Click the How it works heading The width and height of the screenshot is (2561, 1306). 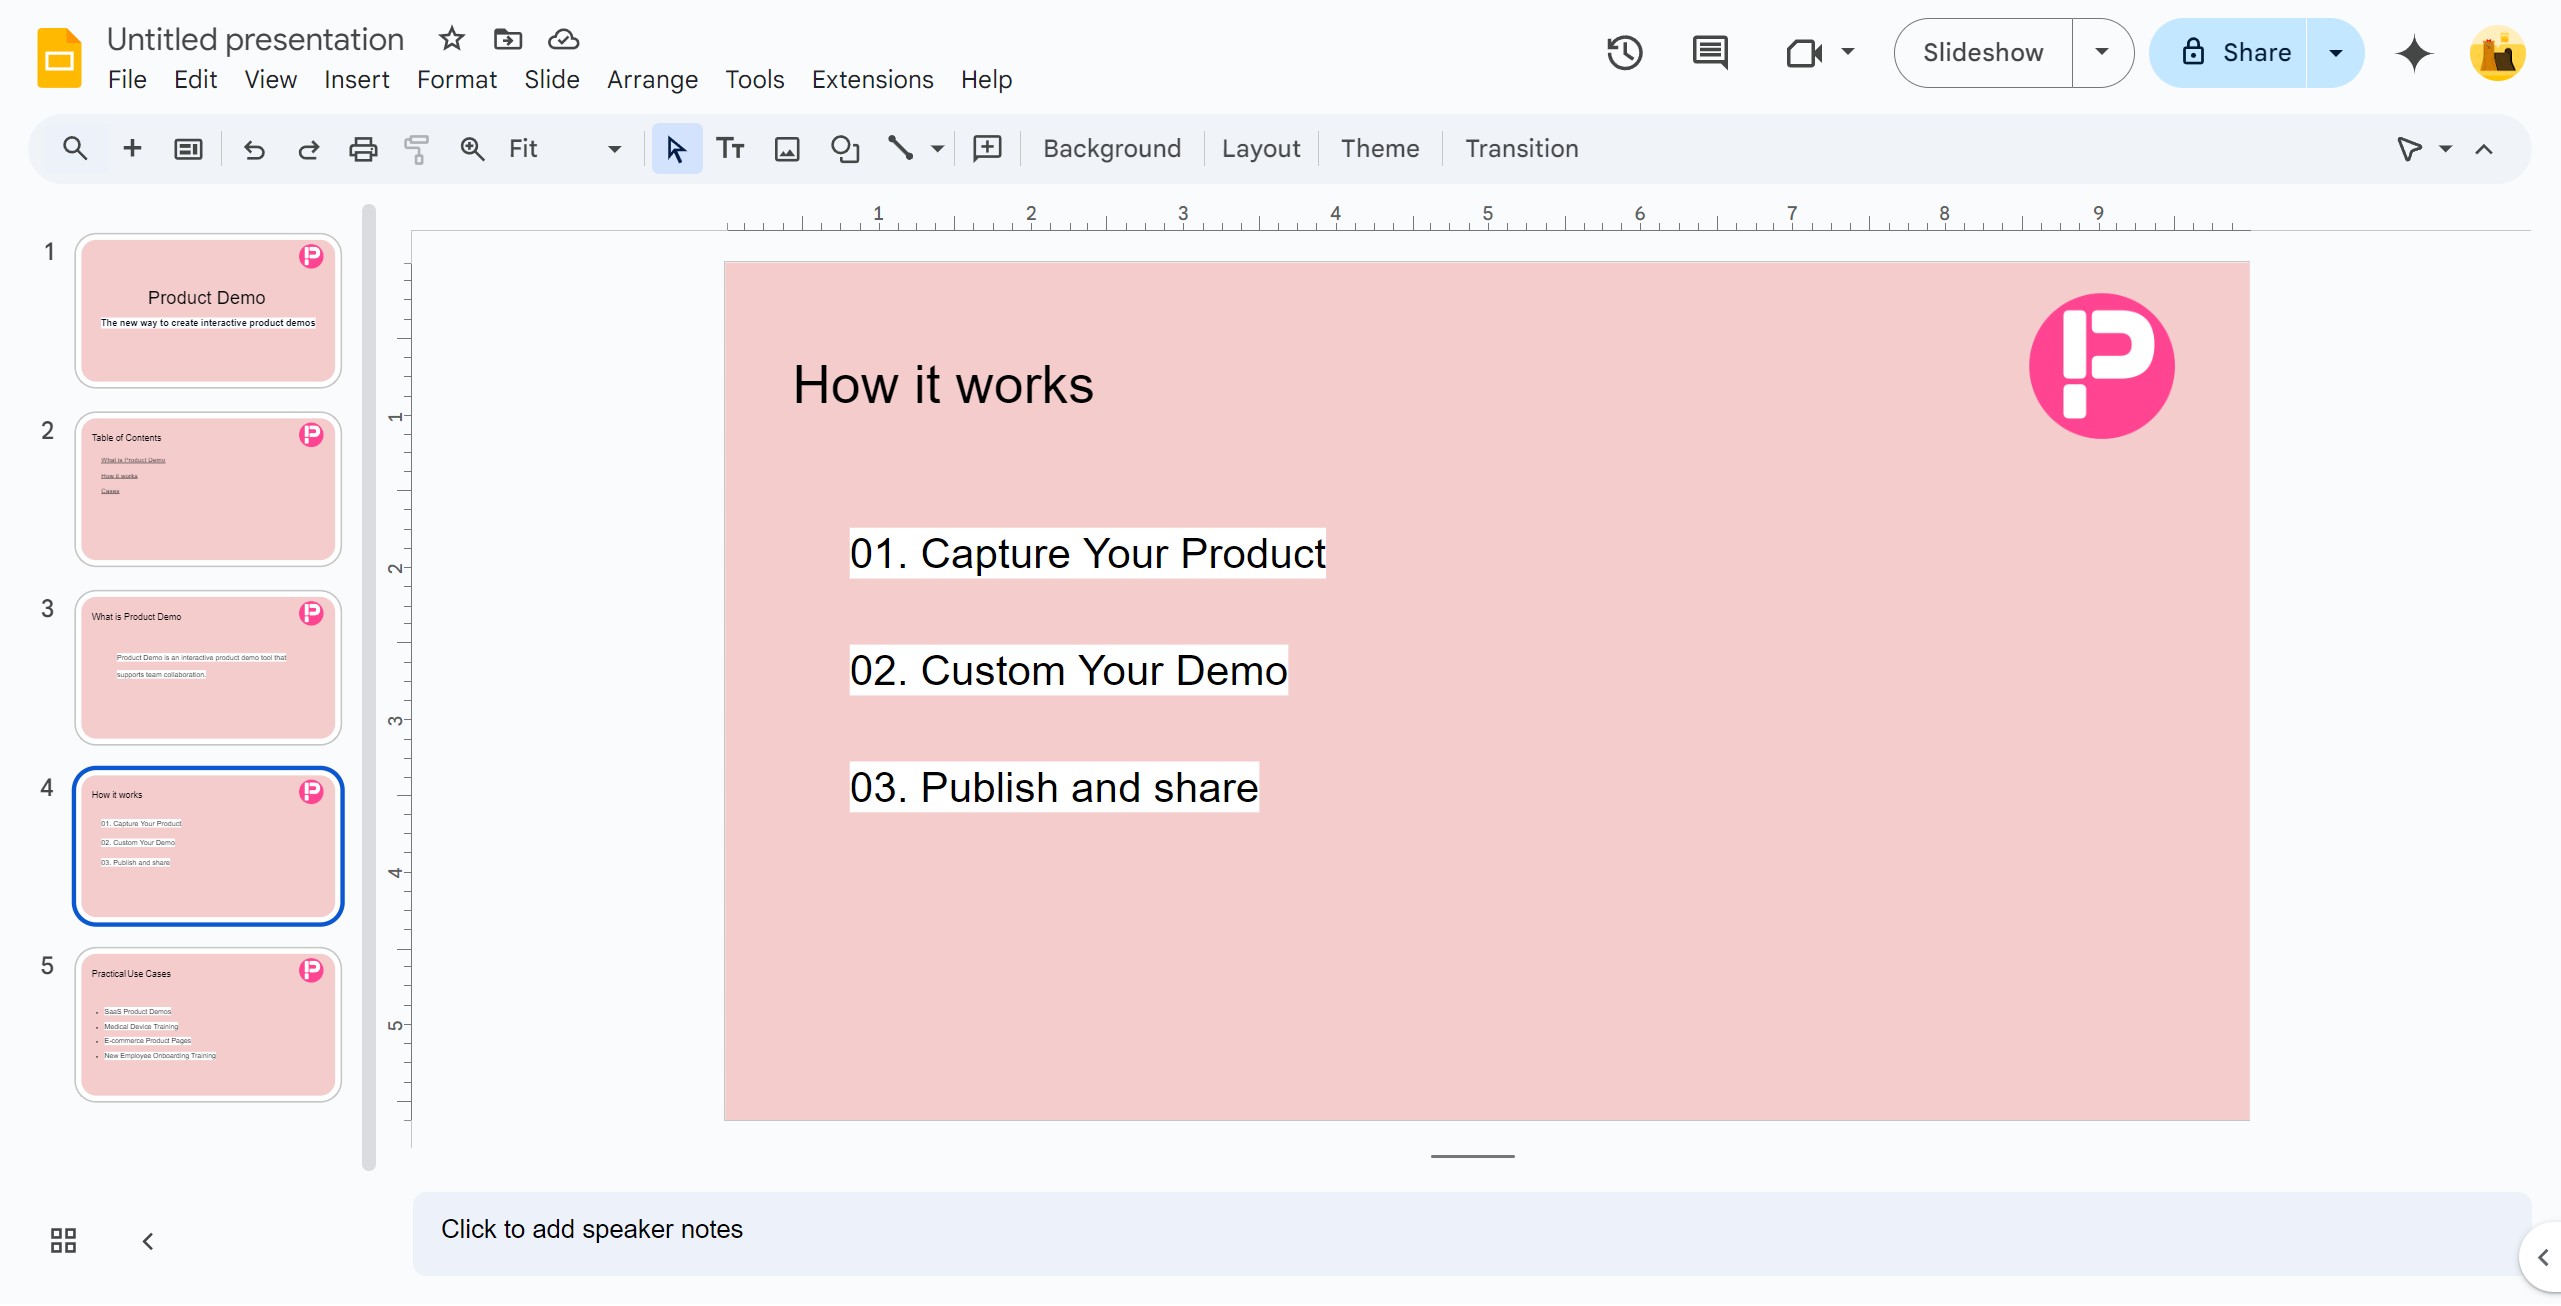[943, 385]
